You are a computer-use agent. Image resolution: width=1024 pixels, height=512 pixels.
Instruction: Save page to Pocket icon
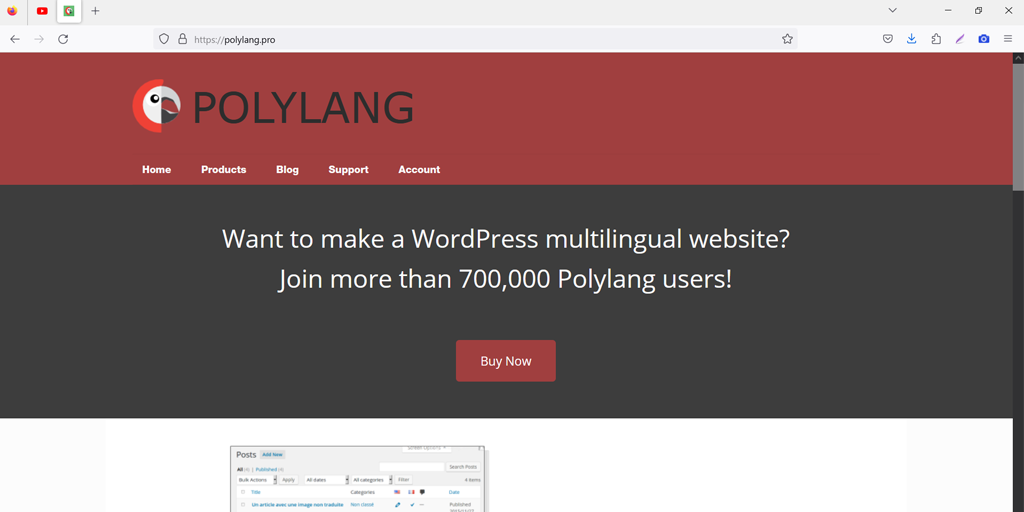[x=888, y=39]
